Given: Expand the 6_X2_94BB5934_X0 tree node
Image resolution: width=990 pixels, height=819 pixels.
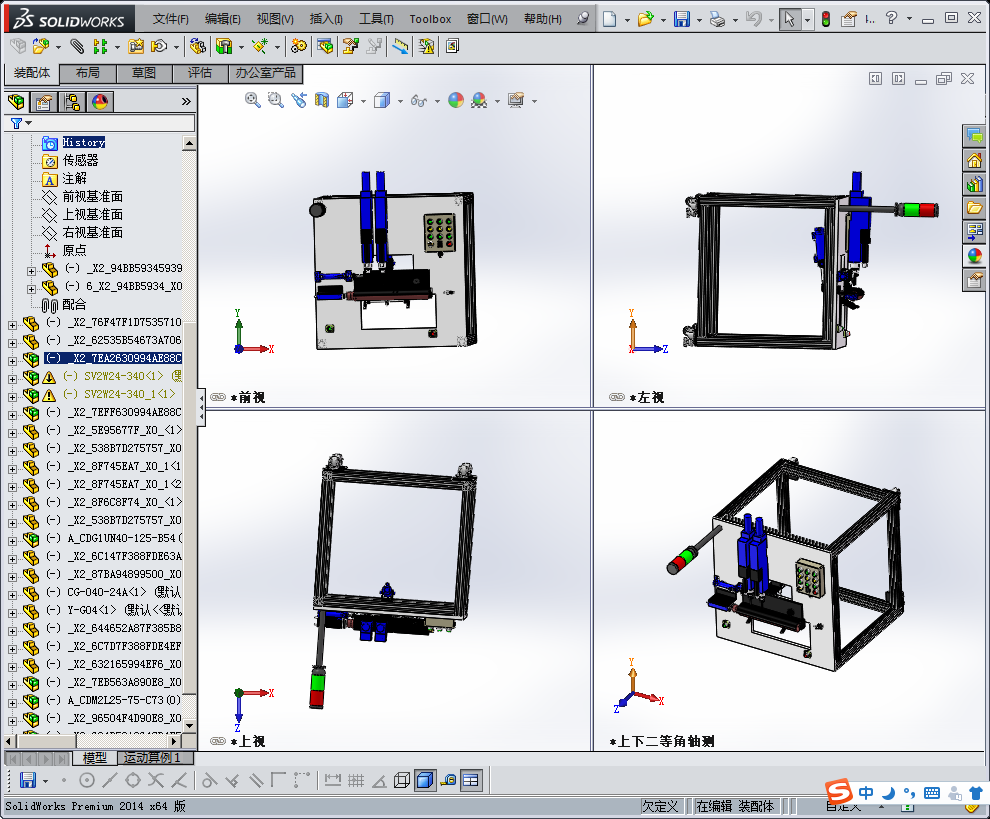Looking at the screenshot, I should (32, 289).
